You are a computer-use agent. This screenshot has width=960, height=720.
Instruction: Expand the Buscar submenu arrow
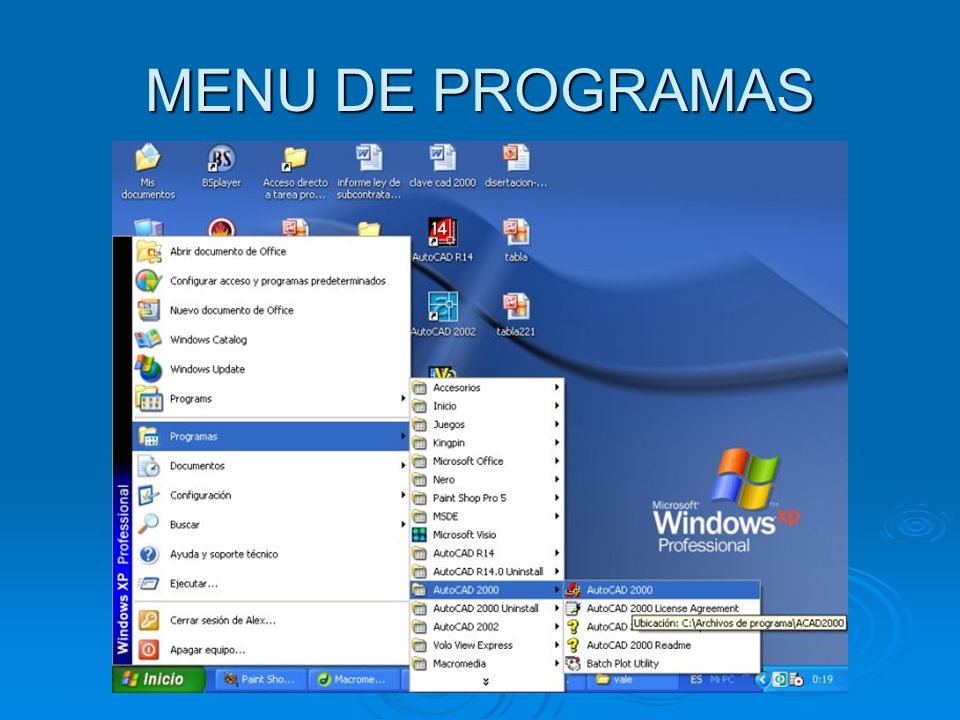[403, 525]
